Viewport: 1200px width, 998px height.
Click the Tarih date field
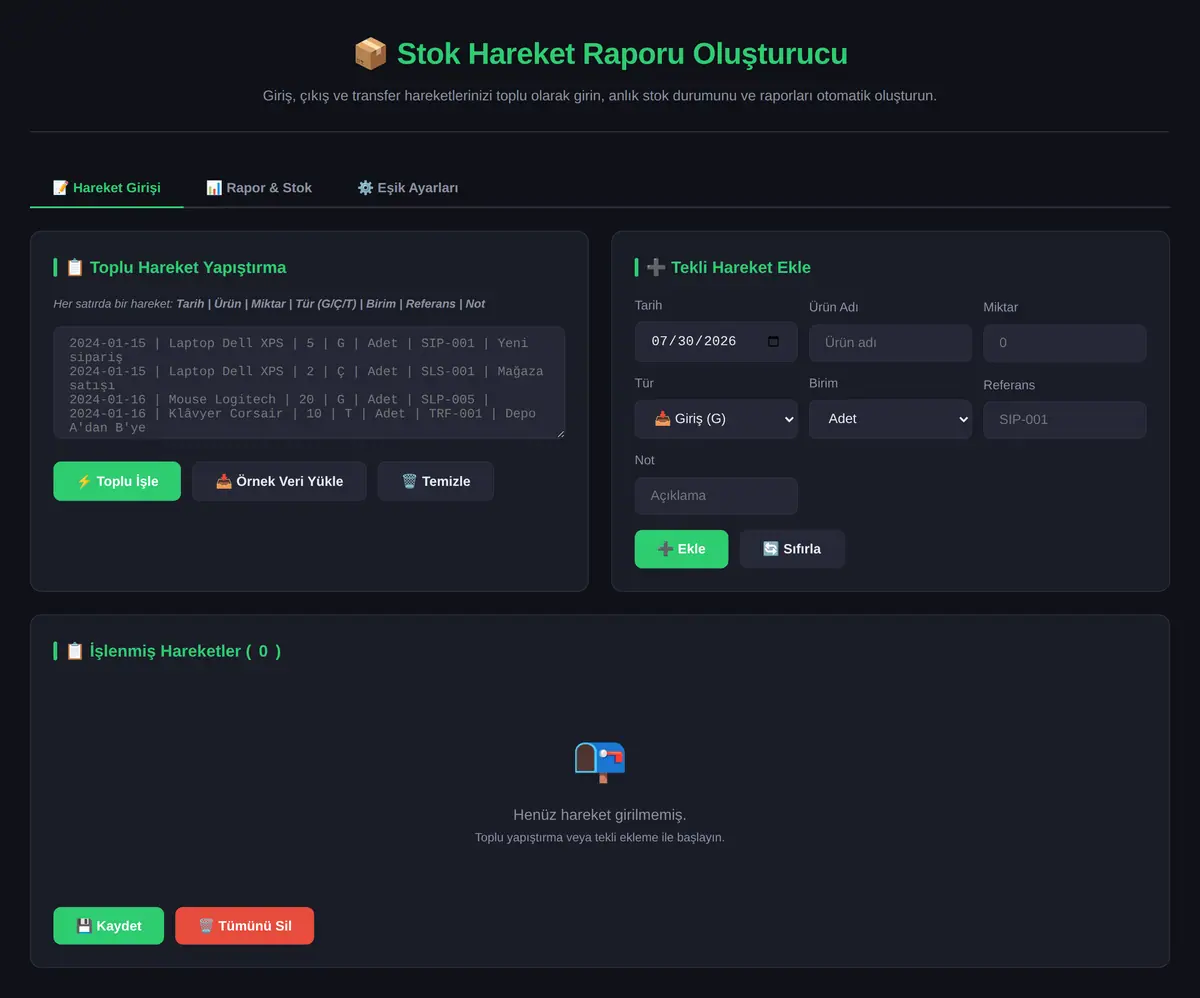(x=716, y=341)
